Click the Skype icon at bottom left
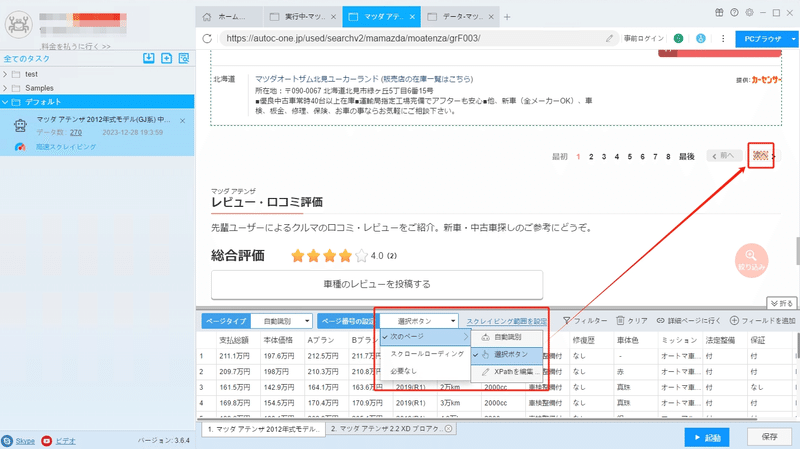Image resolution: width=800 pixels, height=449 pixels. pos(7,441)
